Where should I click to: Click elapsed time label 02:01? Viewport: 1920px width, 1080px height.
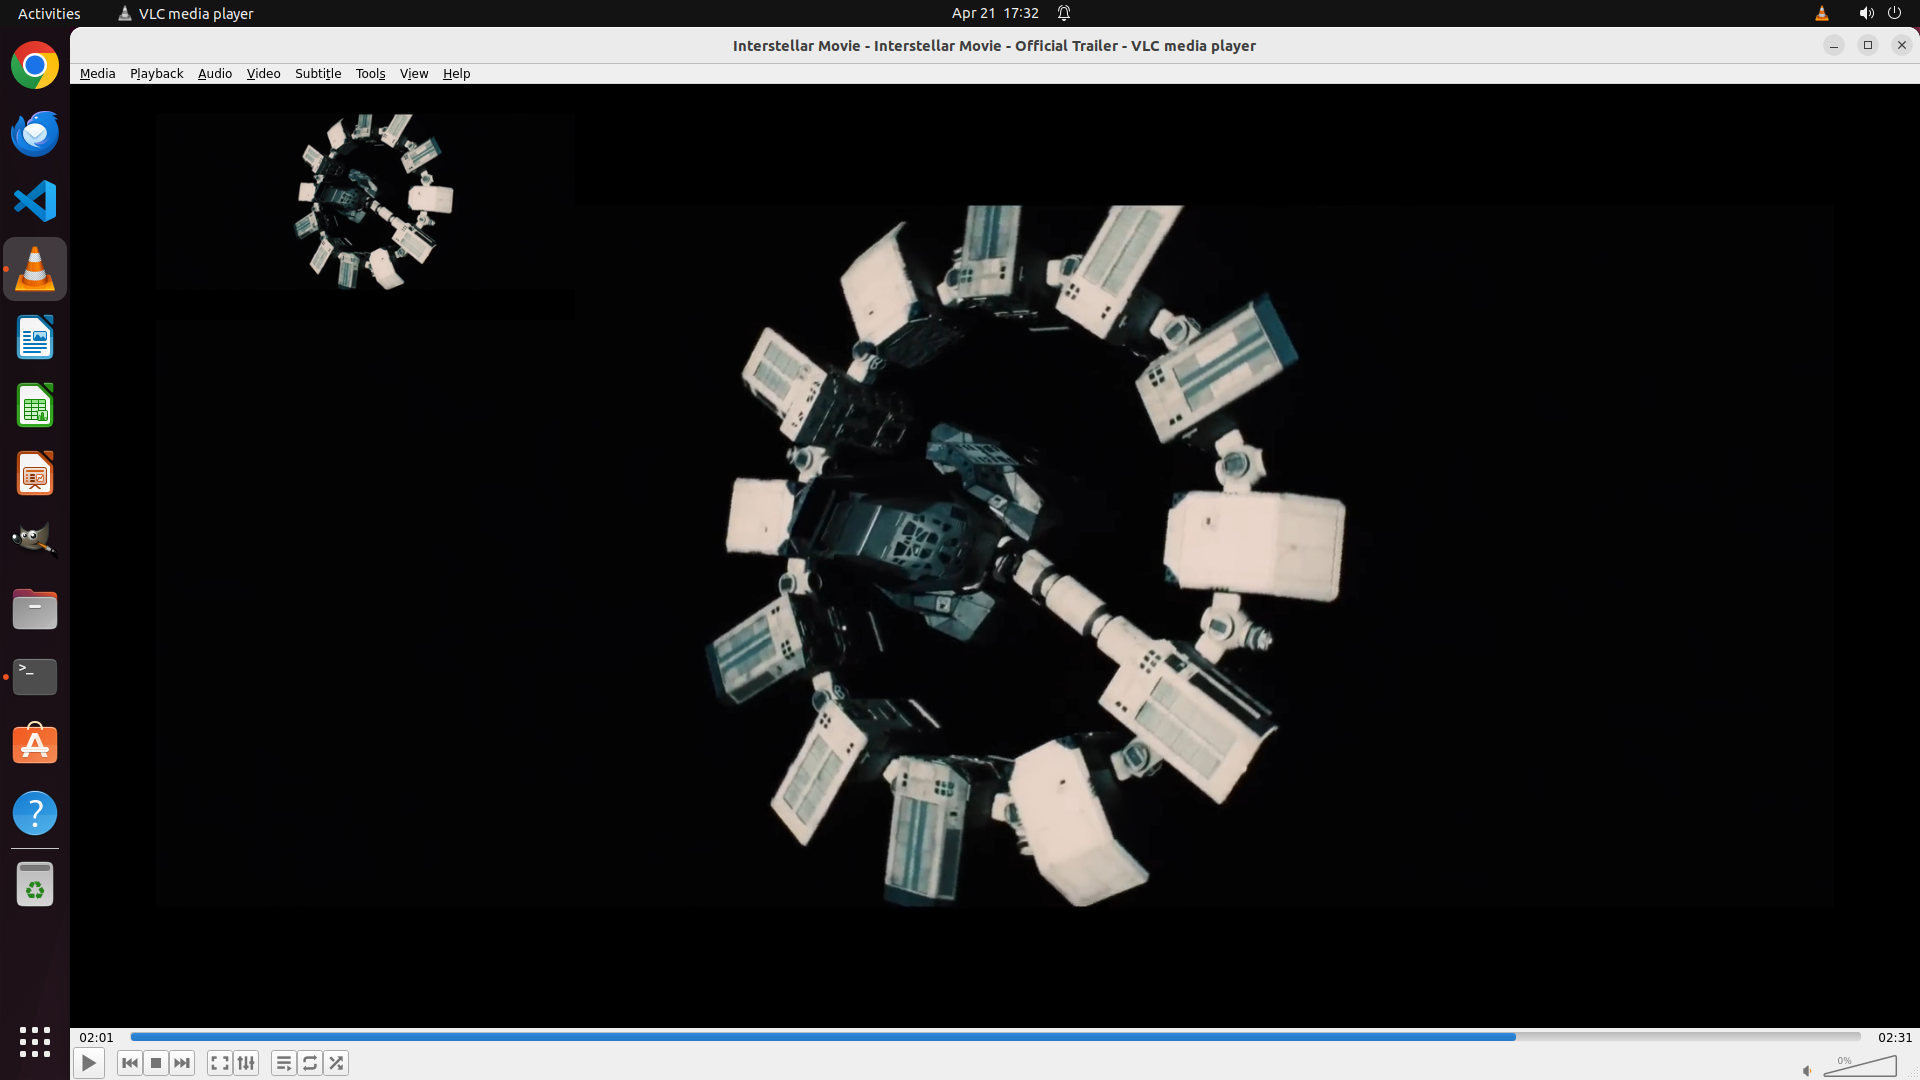tap(97, 1037)
